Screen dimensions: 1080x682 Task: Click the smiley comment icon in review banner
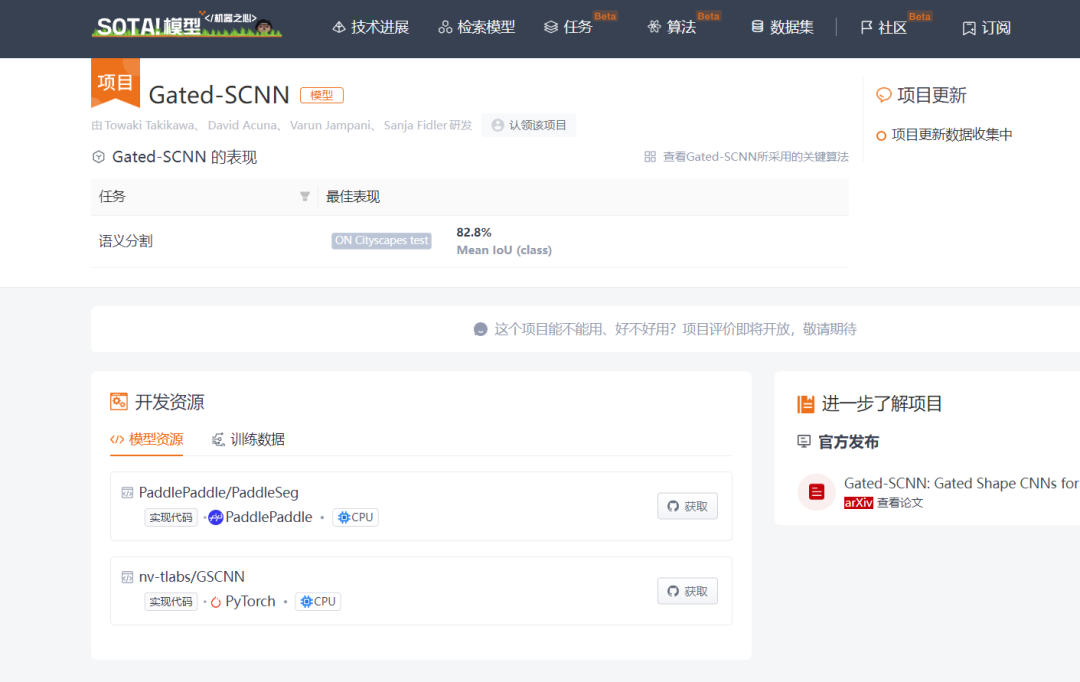tap(481, 329)
